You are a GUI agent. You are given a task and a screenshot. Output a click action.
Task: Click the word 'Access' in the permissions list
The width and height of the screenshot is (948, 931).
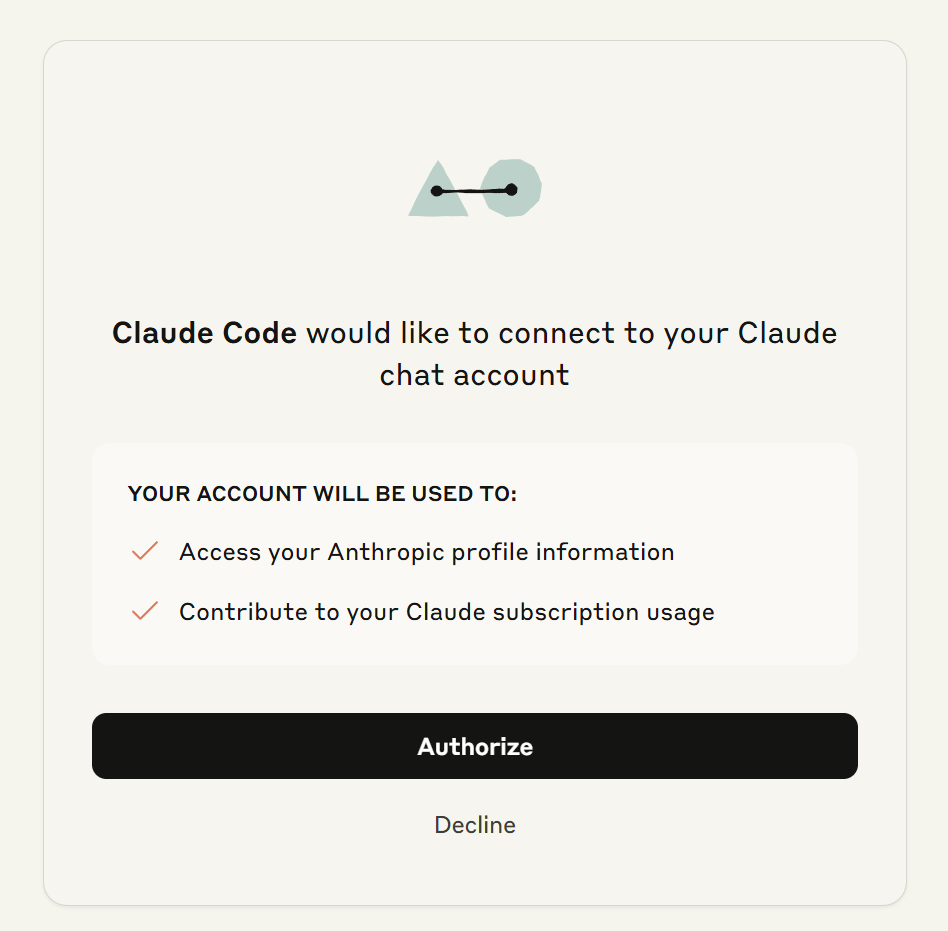coord(220,552)
